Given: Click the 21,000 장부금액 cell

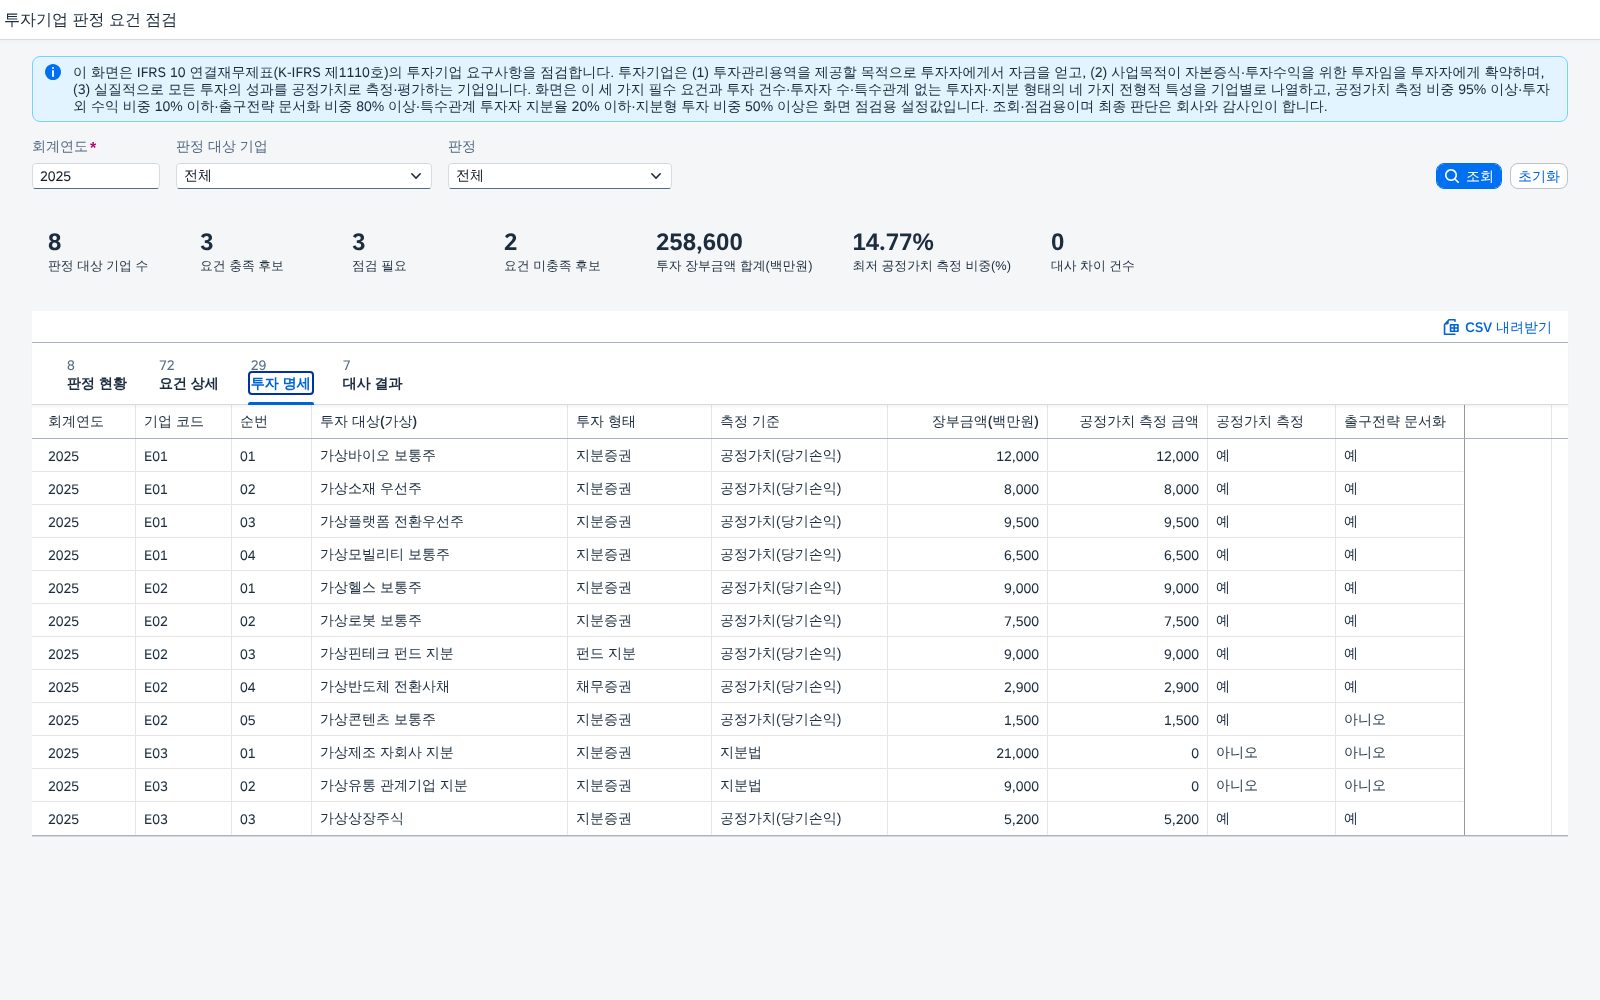Looking at the screenshot, I should pyautogui.click(x=968, y=753).
